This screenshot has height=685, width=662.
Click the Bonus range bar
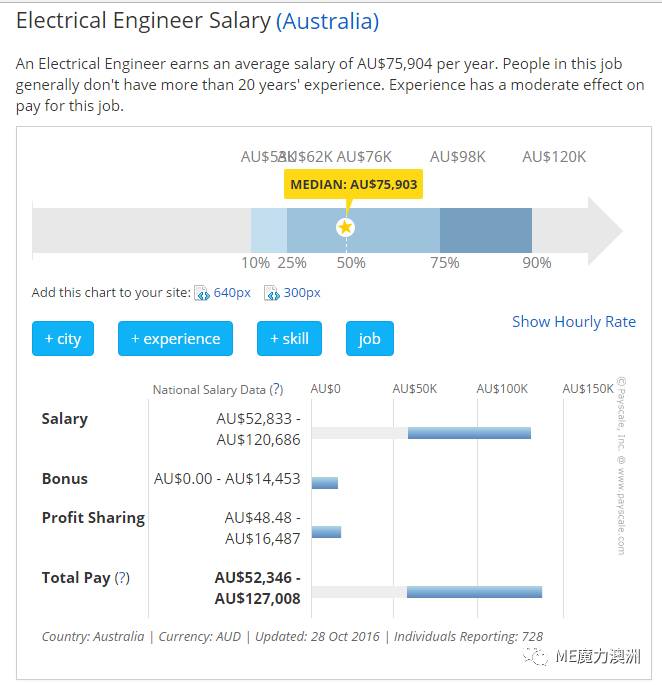click(325, 483)
